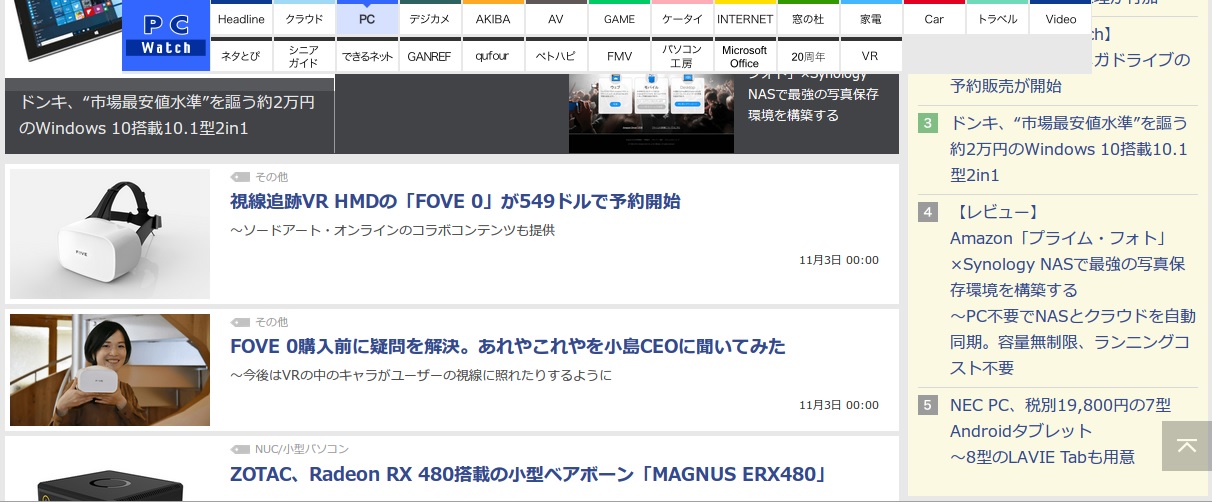
Task: Open the qufour link
Action: click(493, 56)
